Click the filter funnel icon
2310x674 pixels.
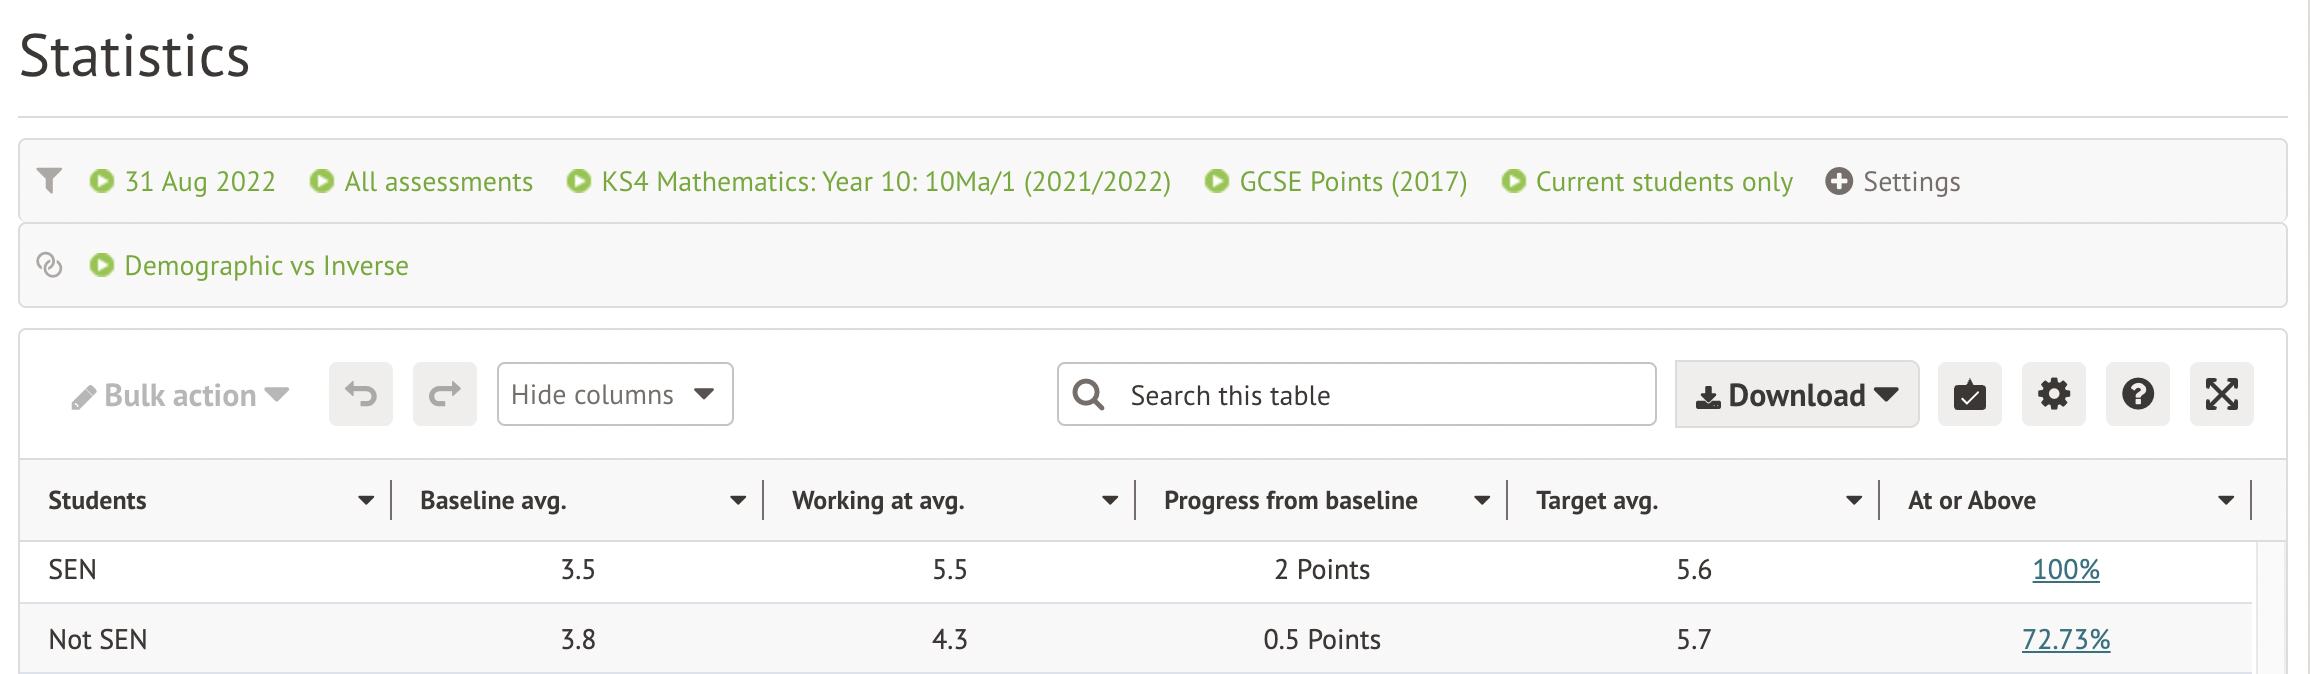[x=49, y=181]
